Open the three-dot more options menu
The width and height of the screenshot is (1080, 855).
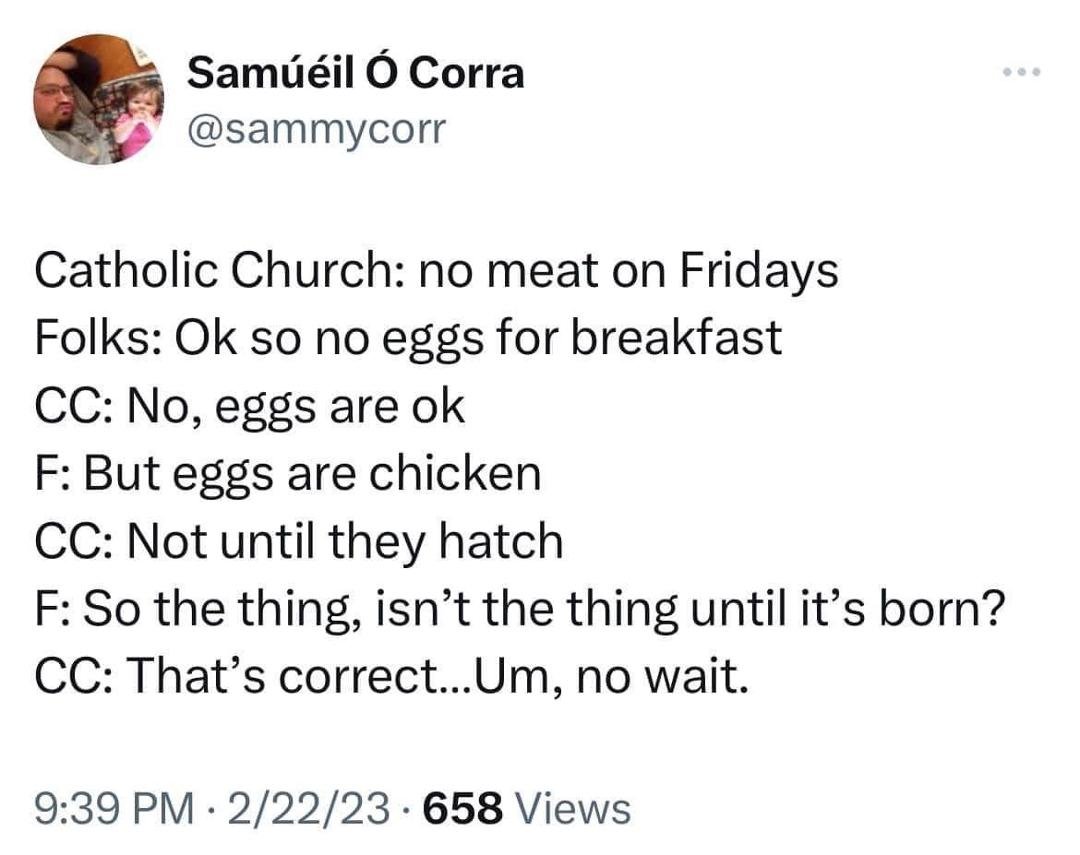[x=1021, y=72]
